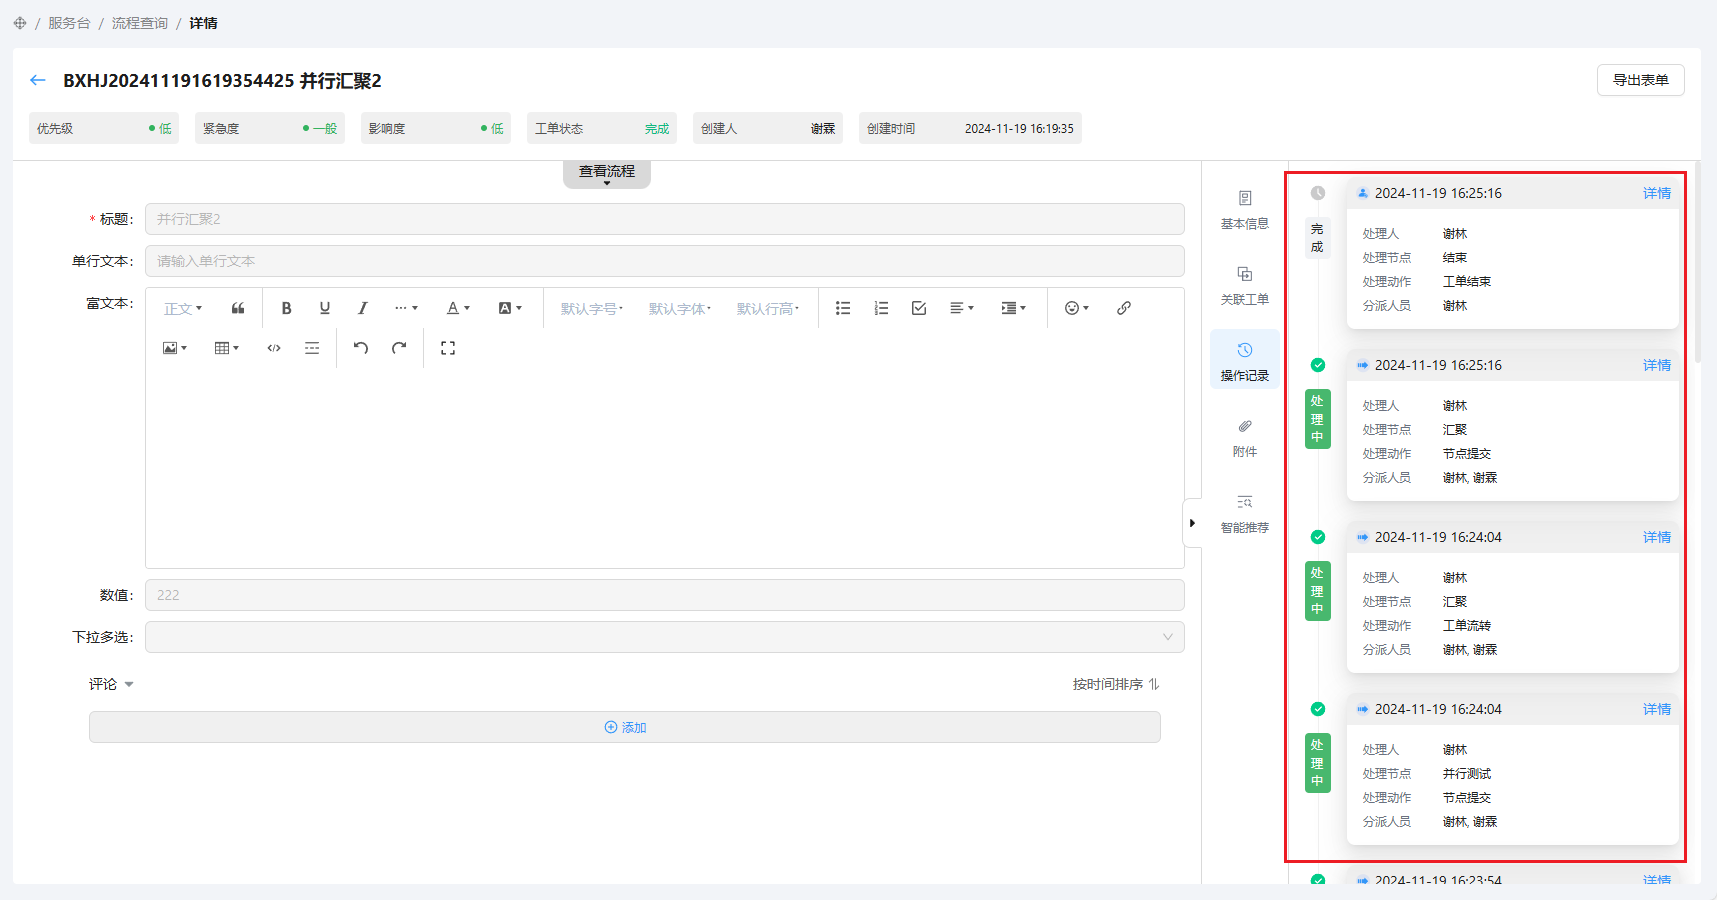Image resolution: width=1717 pixels, height=900 pixels.
Task: Go to 流程查询 breadcrumb
Action: (x=140, y=23)
